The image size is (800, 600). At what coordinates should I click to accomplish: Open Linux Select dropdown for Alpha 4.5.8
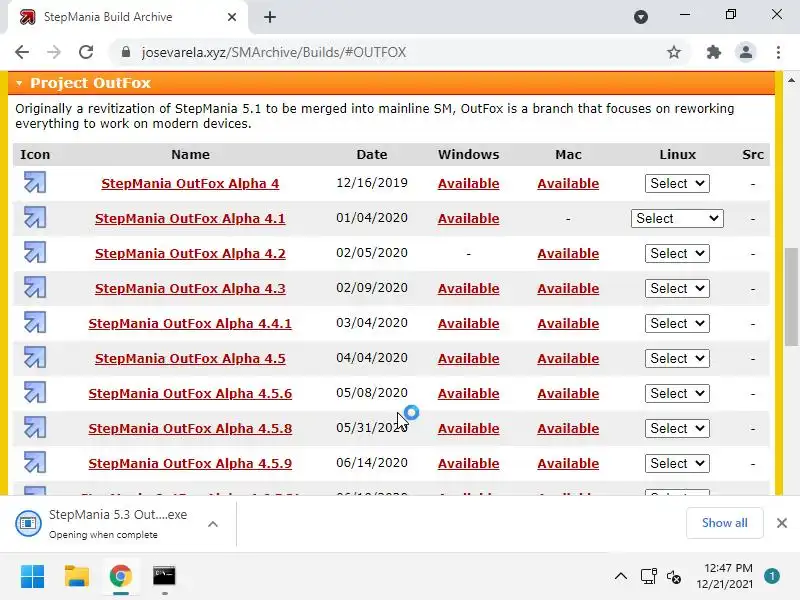tap(677, 428)
